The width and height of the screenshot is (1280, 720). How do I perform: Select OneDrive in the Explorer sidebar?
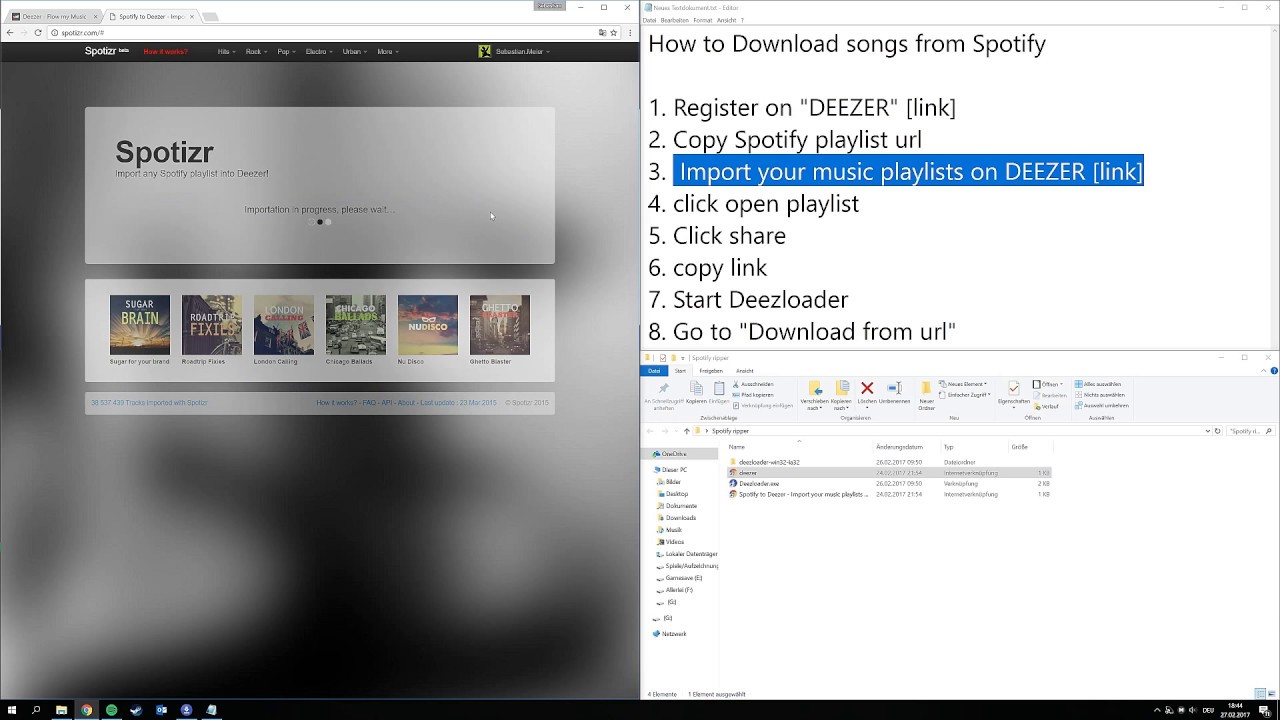tap(673, 454)
